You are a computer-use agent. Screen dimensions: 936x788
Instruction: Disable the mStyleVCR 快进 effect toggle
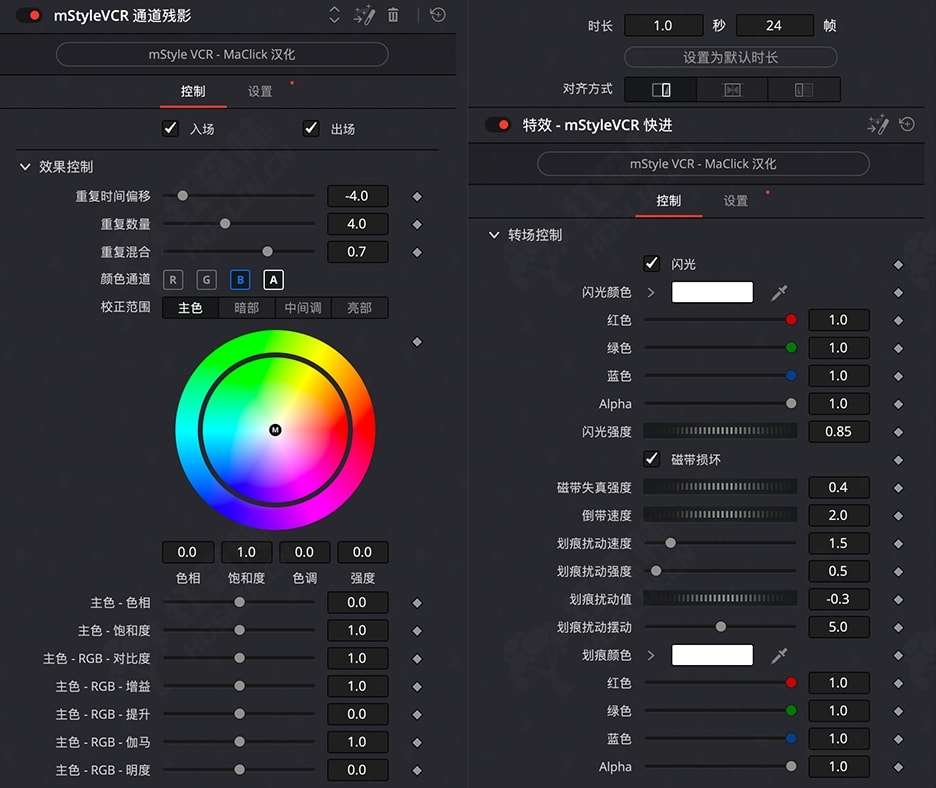[497, 125]
